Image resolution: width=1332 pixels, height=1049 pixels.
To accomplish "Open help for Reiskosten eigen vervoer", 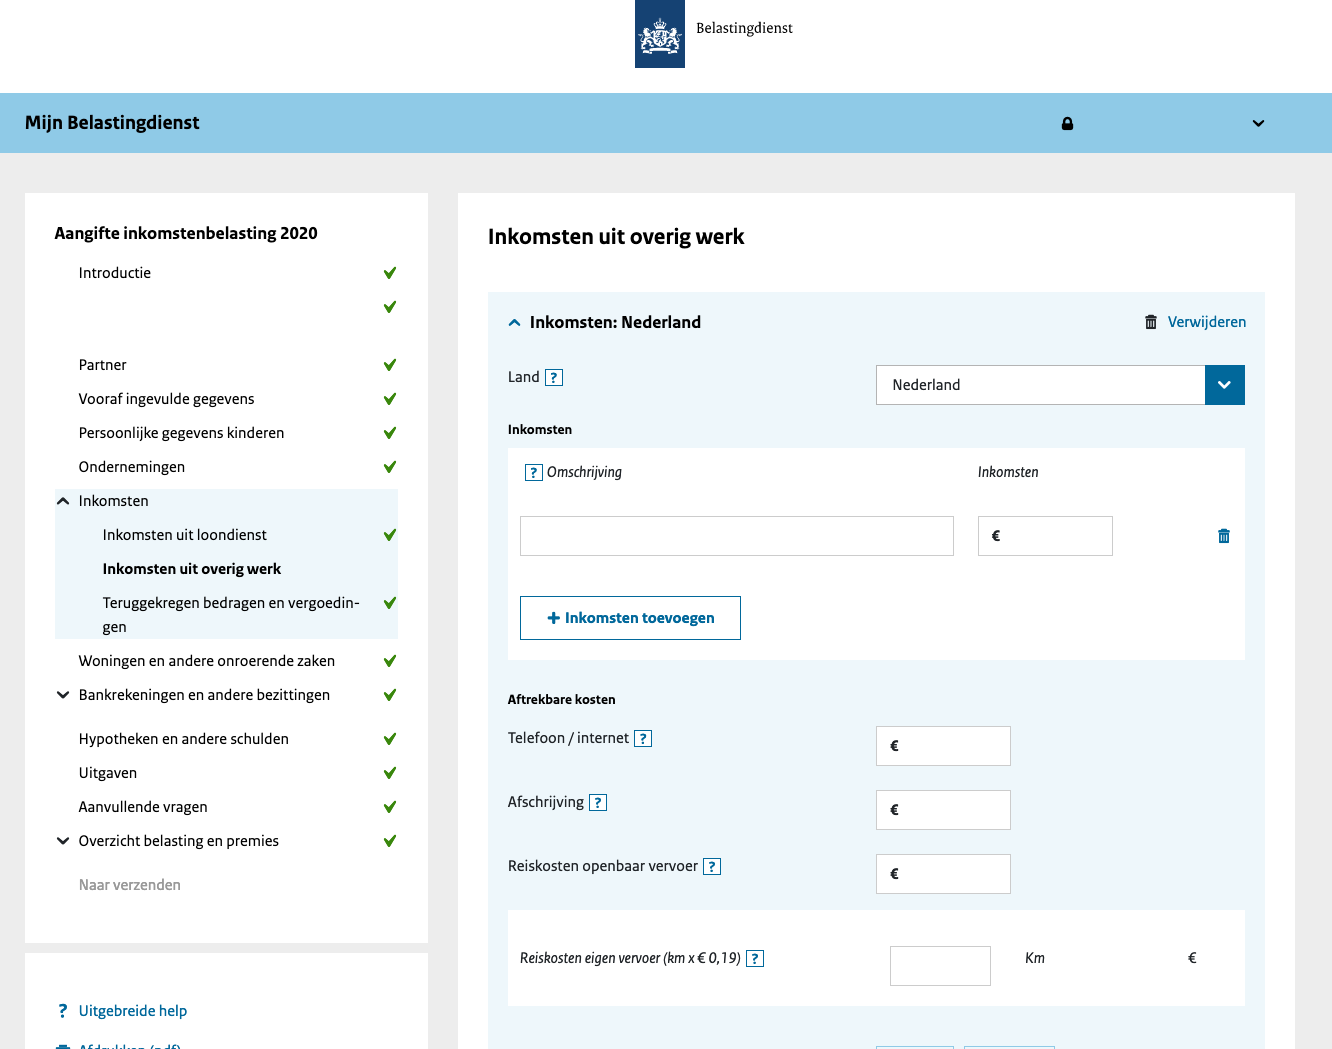I will [x=755, y=959].
